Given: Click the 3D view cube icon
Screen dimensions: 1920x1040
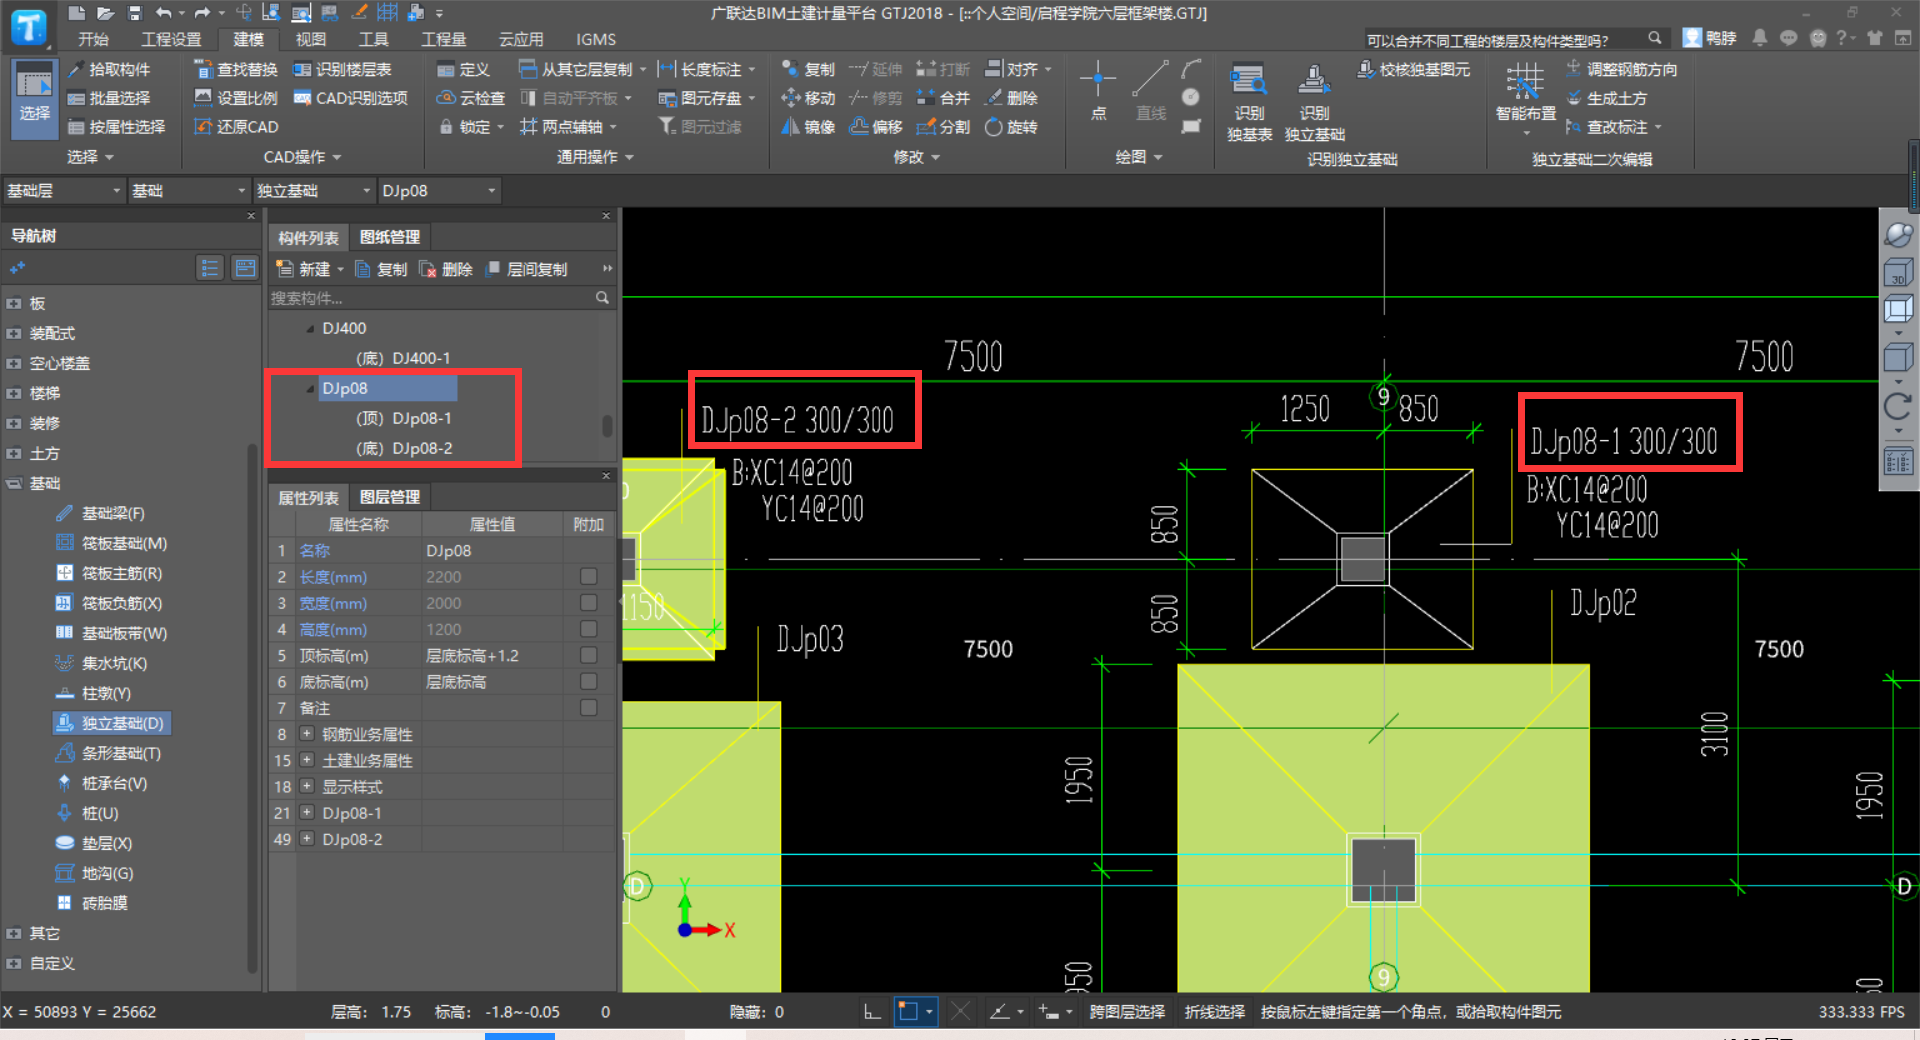Looking at the screenshot, I should point(1897,274).
